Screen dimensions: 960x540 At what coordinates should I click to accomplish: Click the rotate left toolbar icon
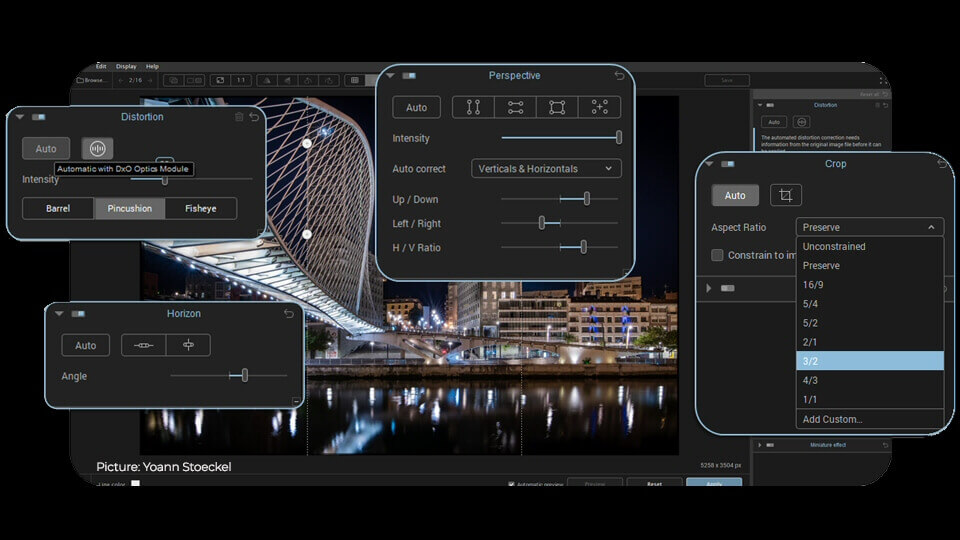point(308,80)
